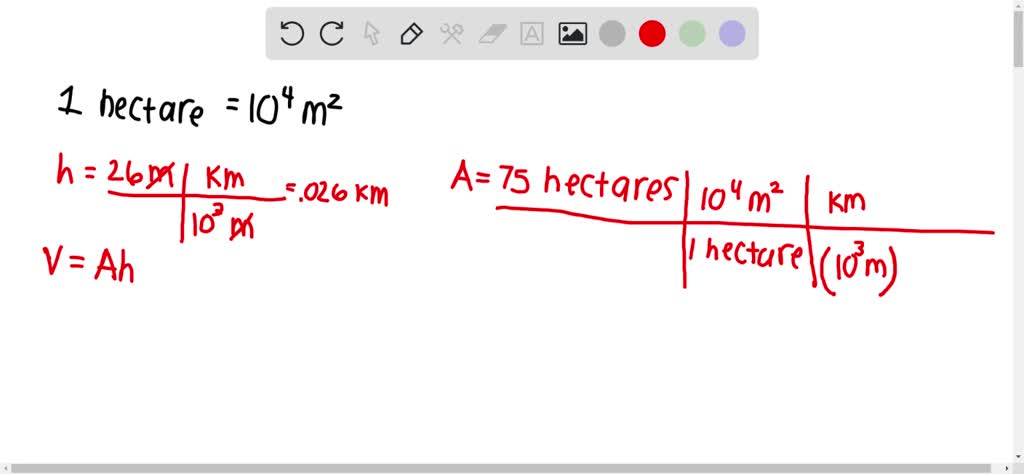Viewport: 1024px width, 474px height.
Task: Select the text box tool
Action: [x=532, y=33]
